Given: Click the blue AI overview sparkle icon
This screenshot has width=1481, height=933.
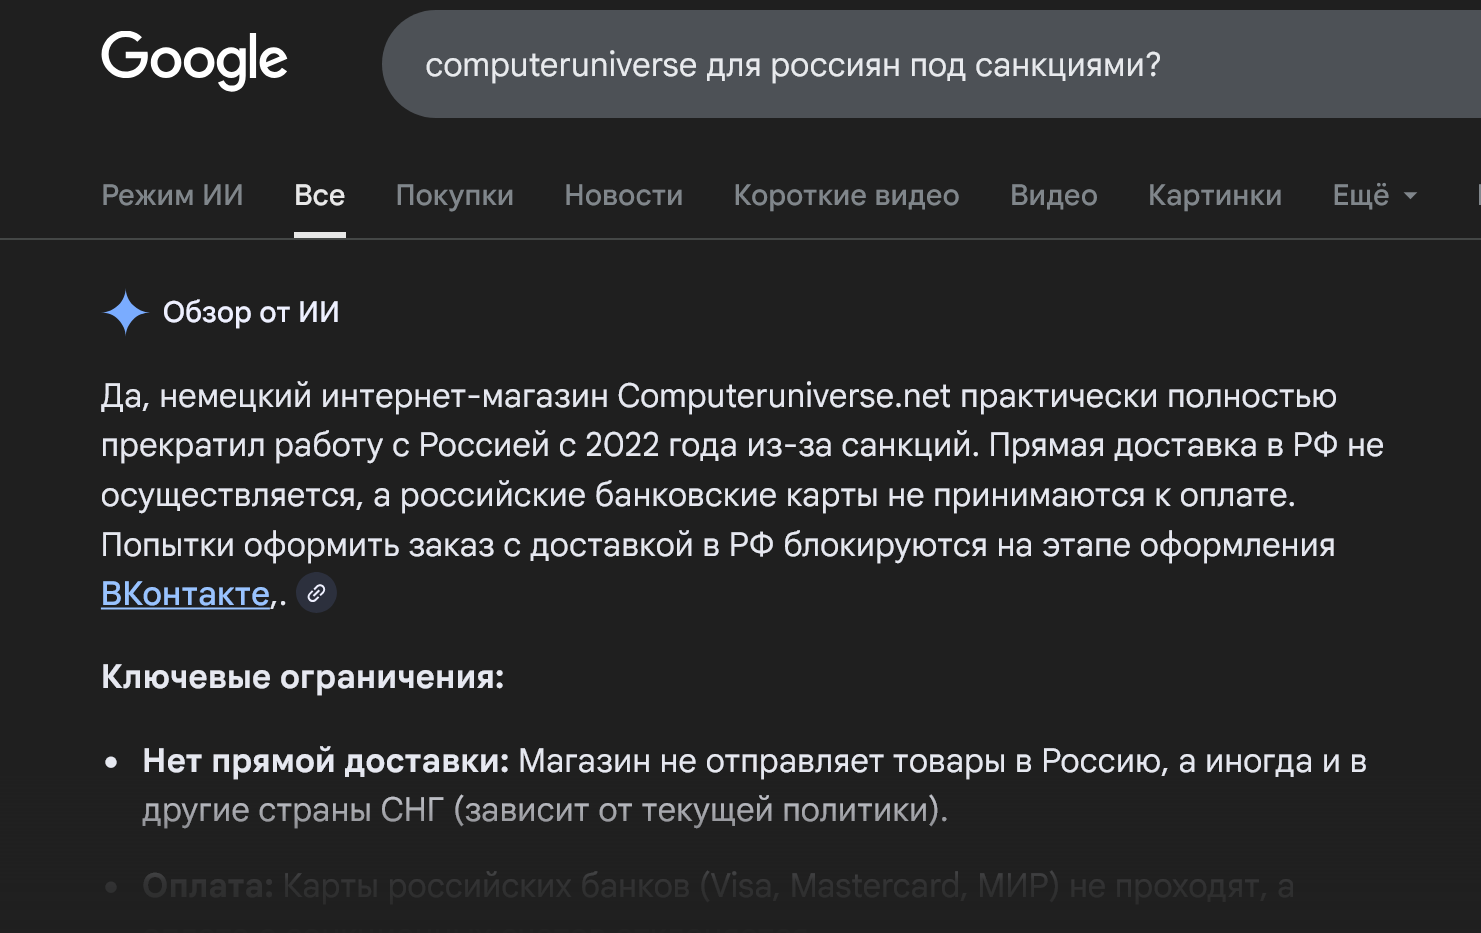Looking at the screenshot, I should (x=125, y=312).
